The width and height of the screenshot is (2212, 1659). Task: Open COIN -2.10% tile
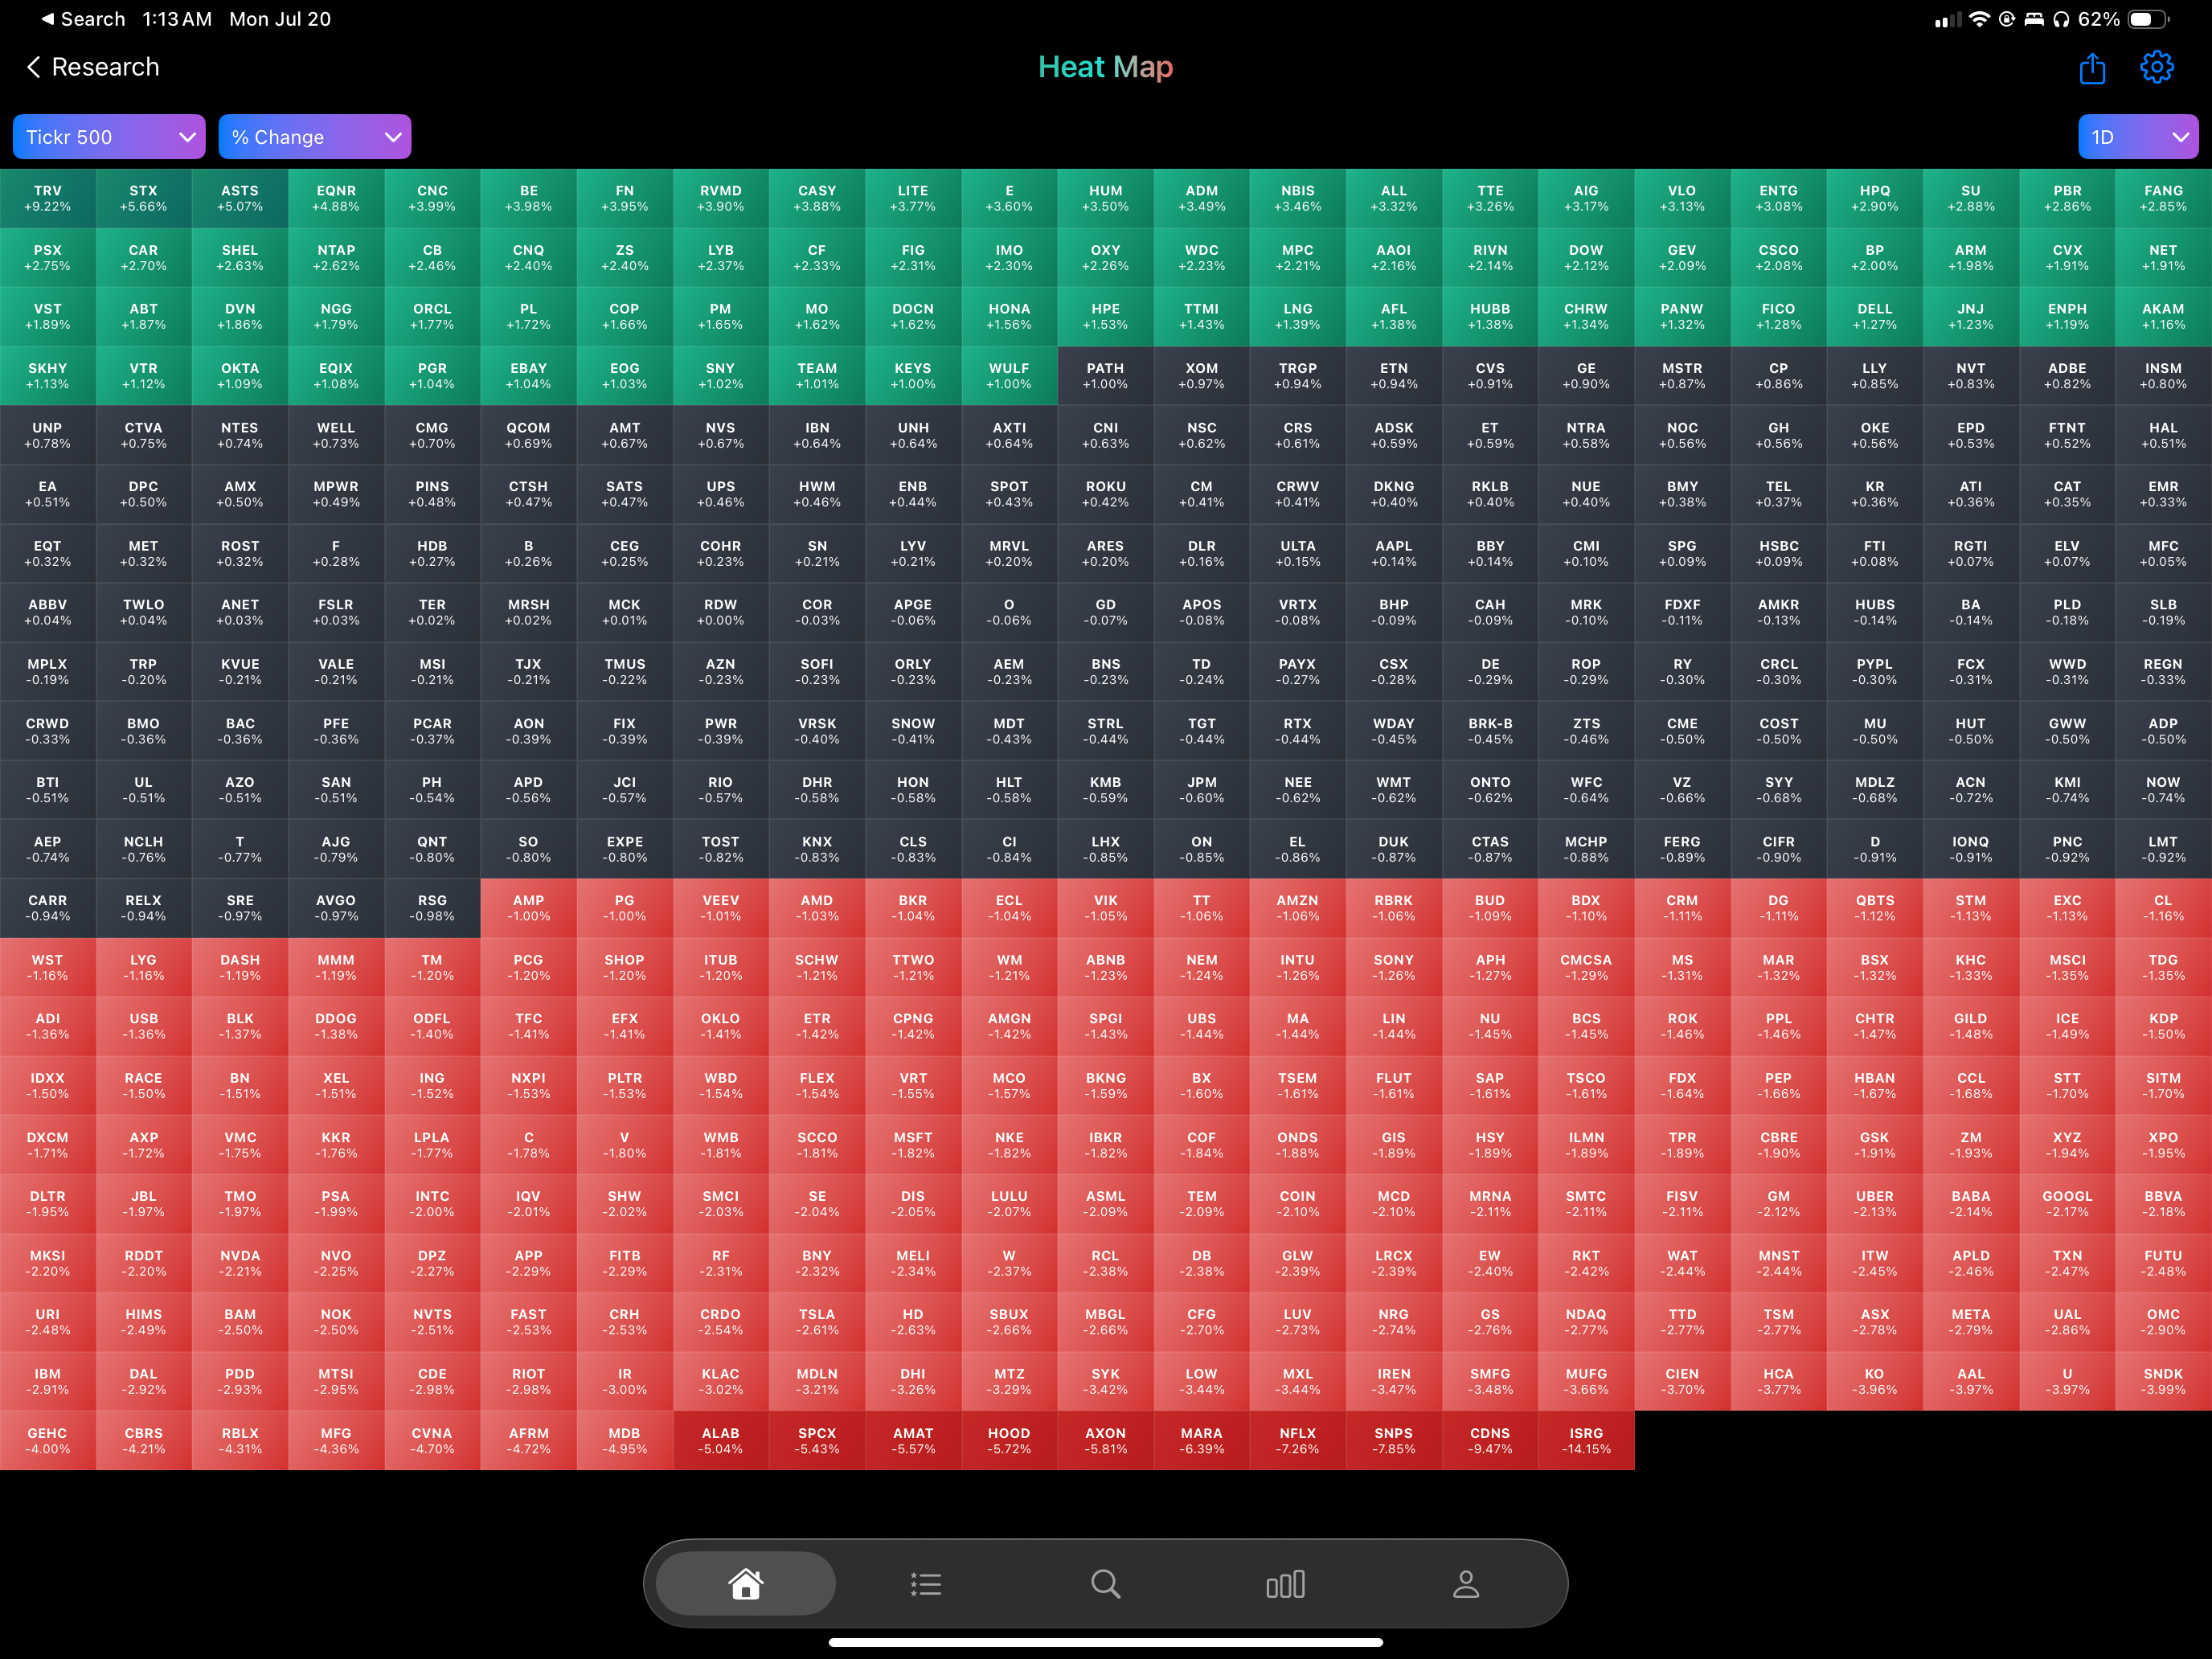pos(1298,1204)
